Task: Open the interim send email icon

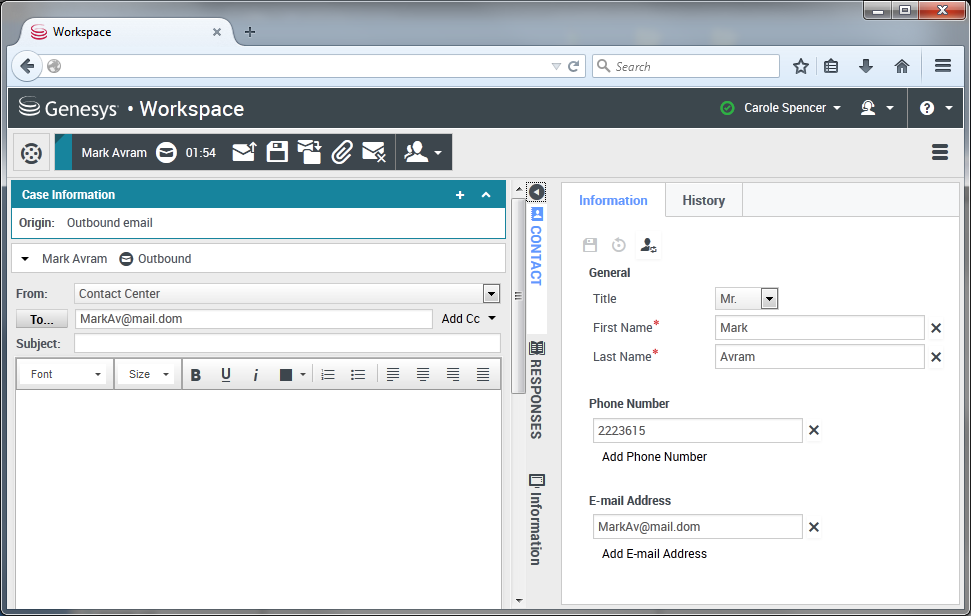Action: point(309,152)
